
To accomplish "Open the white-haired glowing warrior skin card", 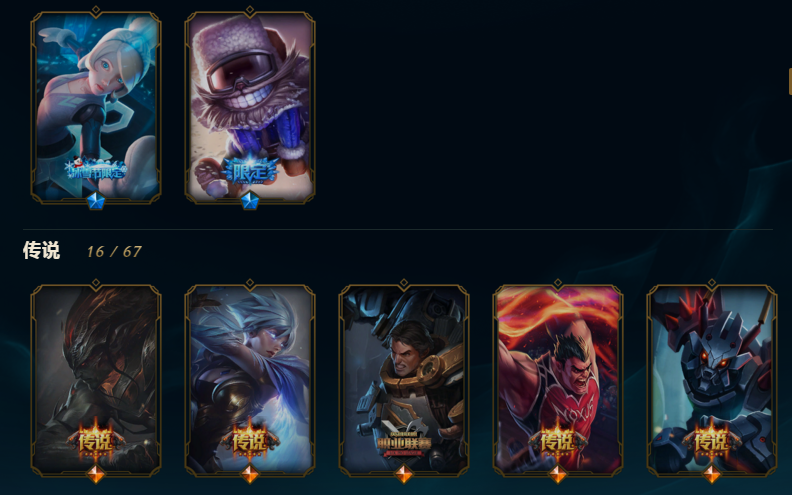I will pos(250,380).
